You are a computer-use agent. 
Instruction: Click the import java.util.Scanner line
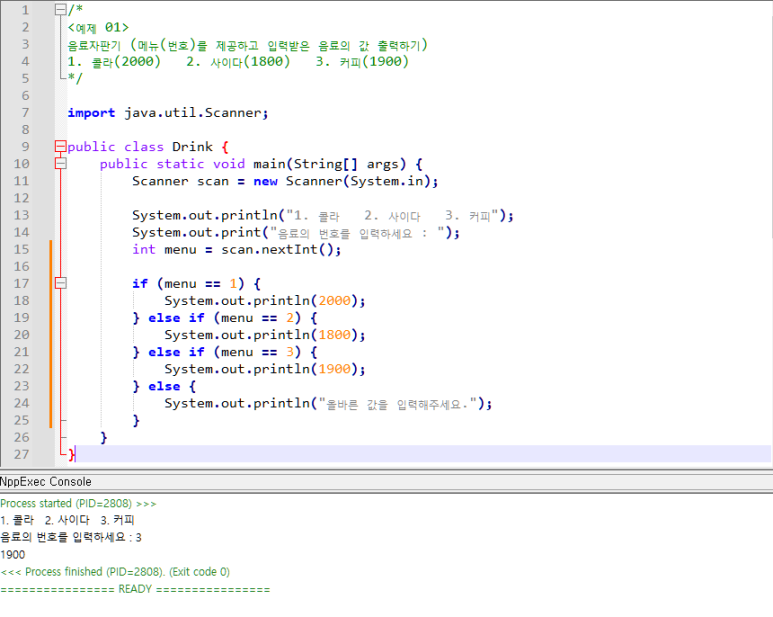(168, 113)
